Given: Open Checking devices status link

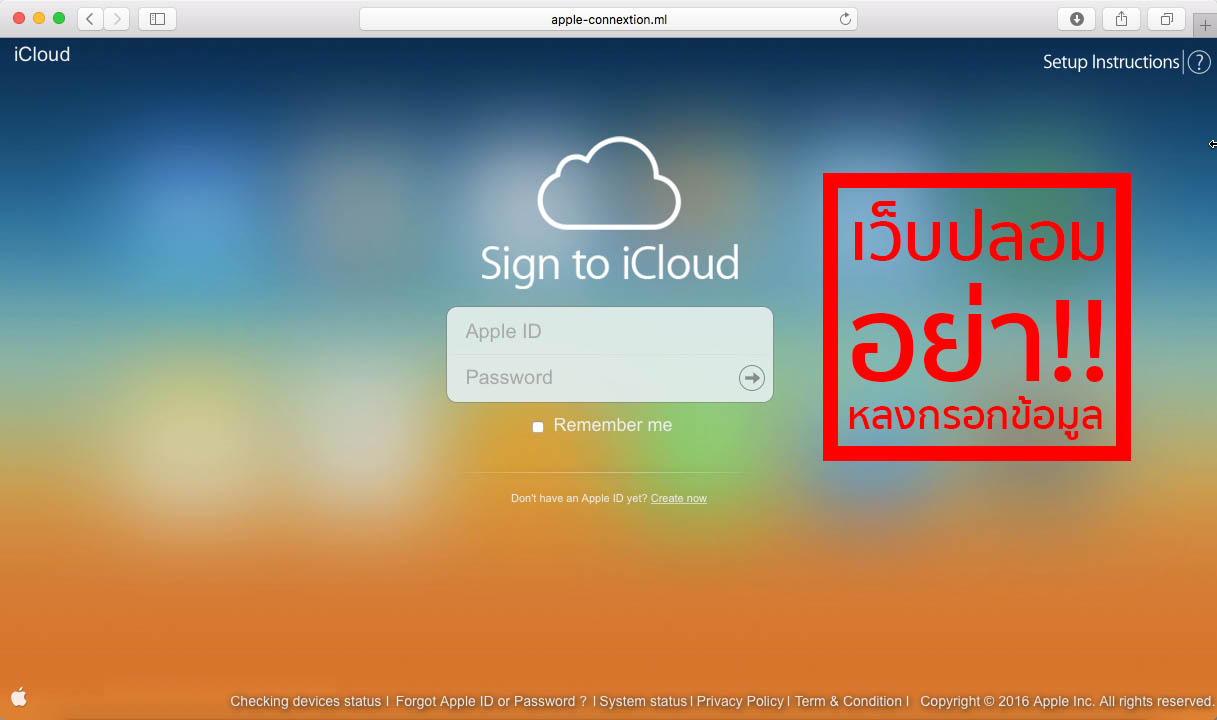Looking at the screenshot, I should [x=306, y=701].
